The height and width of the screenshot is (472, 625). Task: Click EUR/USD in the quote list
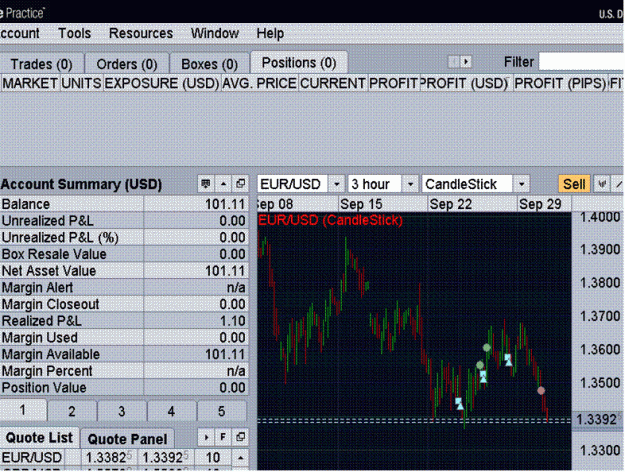point(32,458)
